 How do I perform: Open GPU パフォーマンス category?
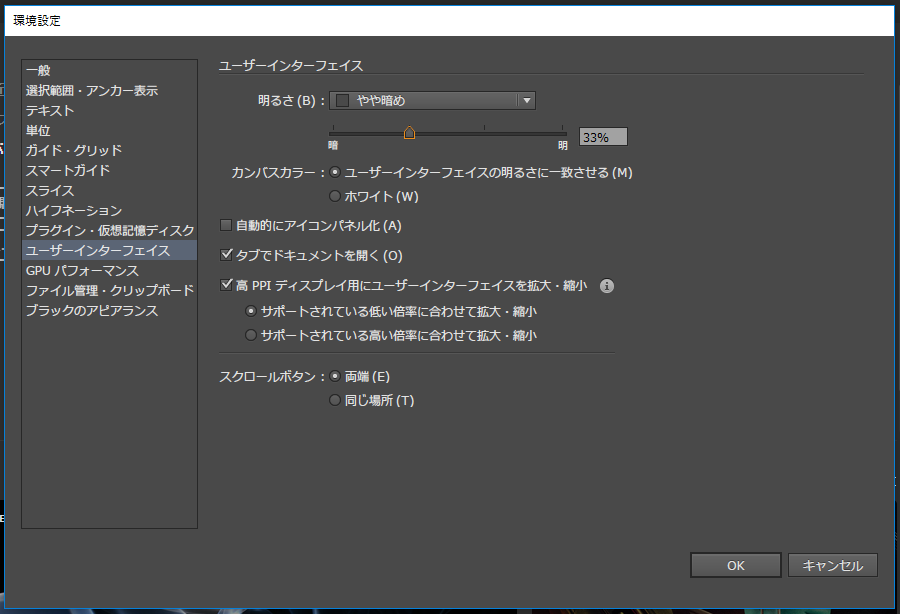pos(109,270)
